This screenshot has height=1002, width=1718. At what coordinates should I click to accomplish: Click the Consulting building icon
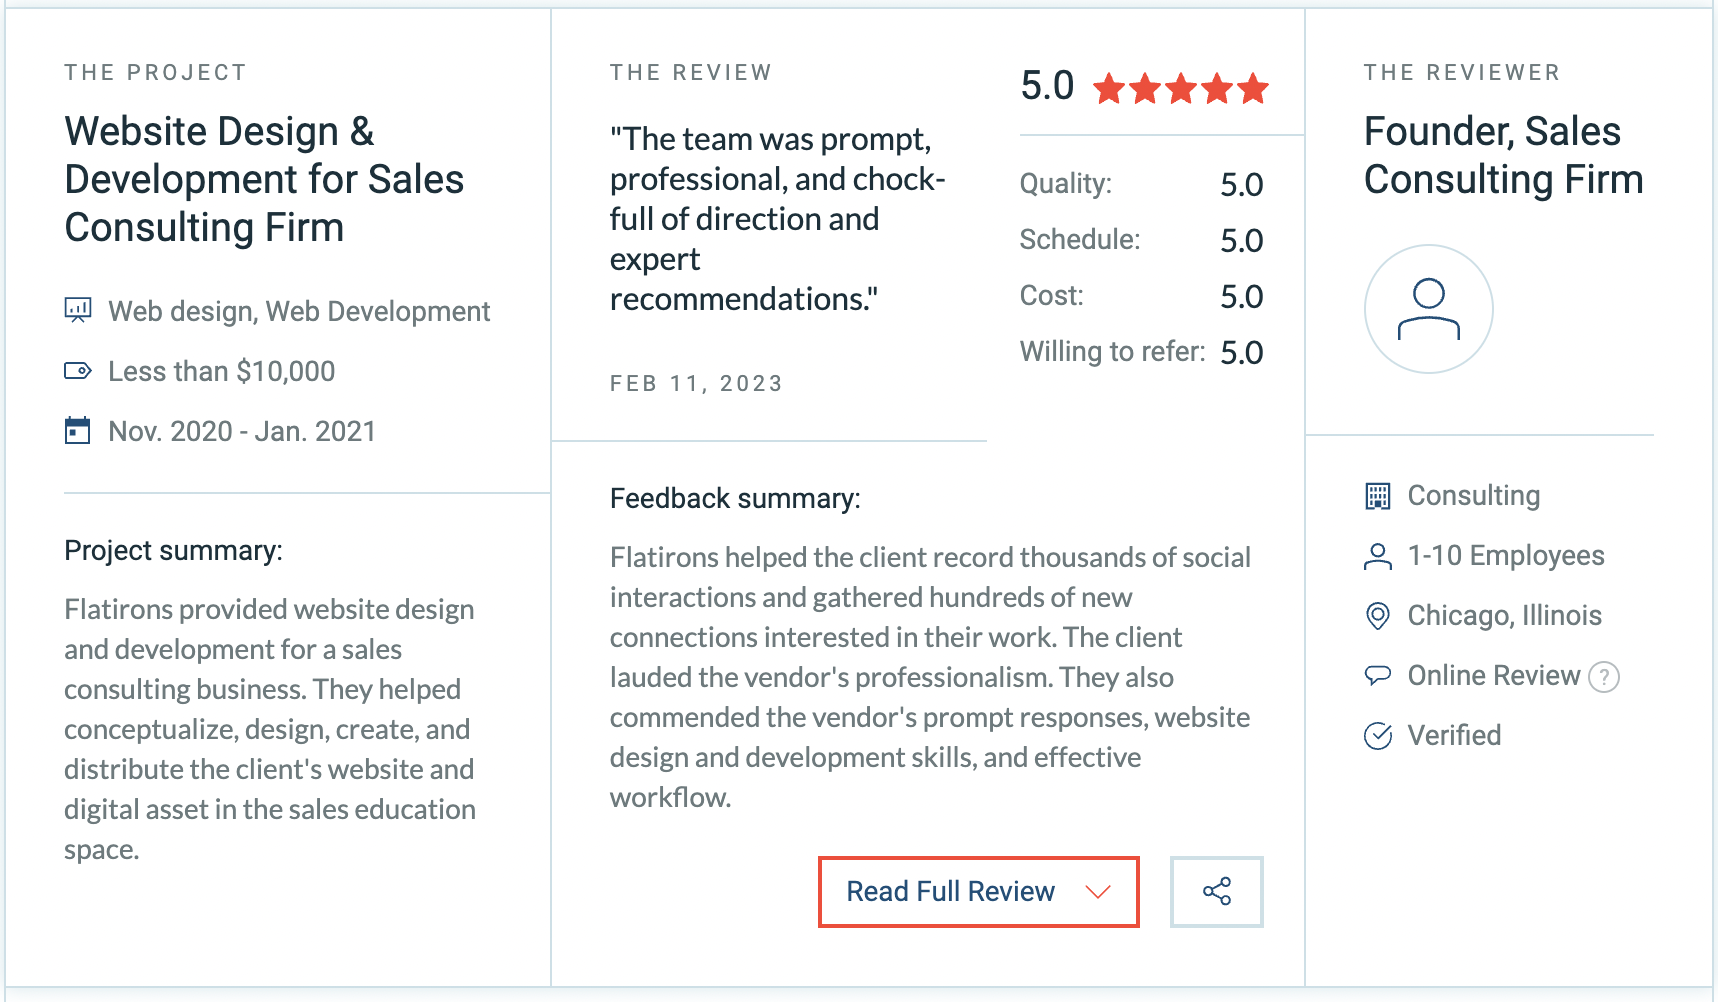click(x=1378, y=496)
